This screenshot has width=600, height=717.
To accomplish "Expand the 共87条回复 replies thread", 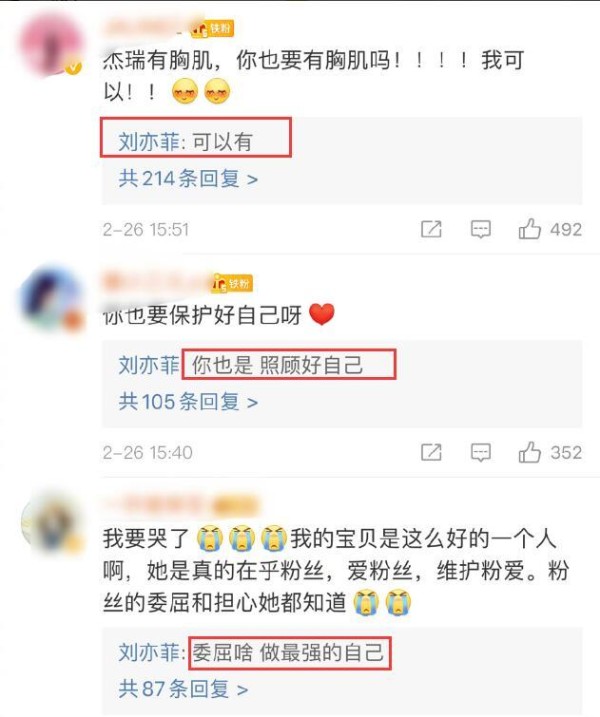I will pos(183,688).
